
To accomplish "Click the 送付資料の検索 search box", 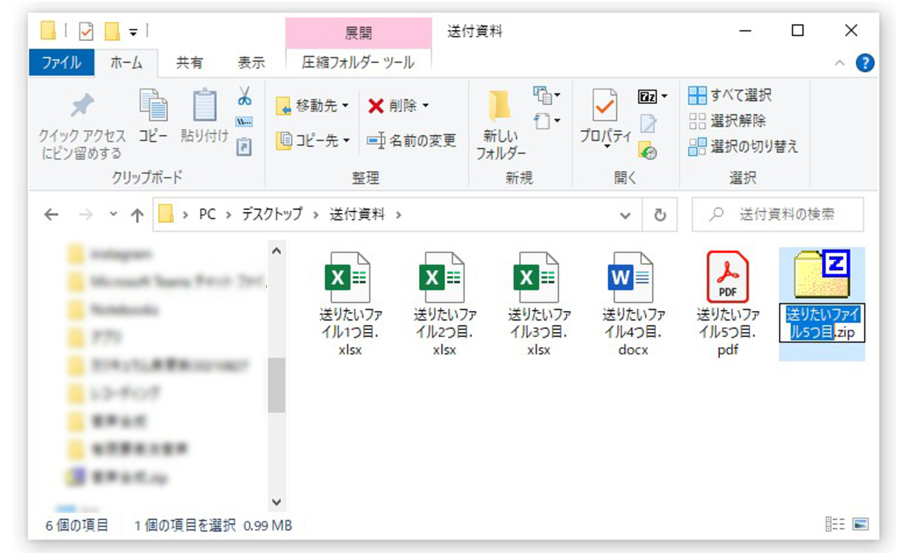I will pyautogui.click(x=778, y=214).
